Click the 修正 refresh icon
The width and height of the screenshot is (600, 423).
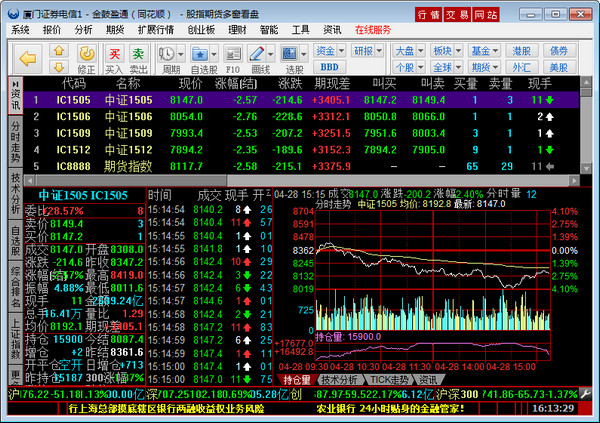tap(86, 54)
